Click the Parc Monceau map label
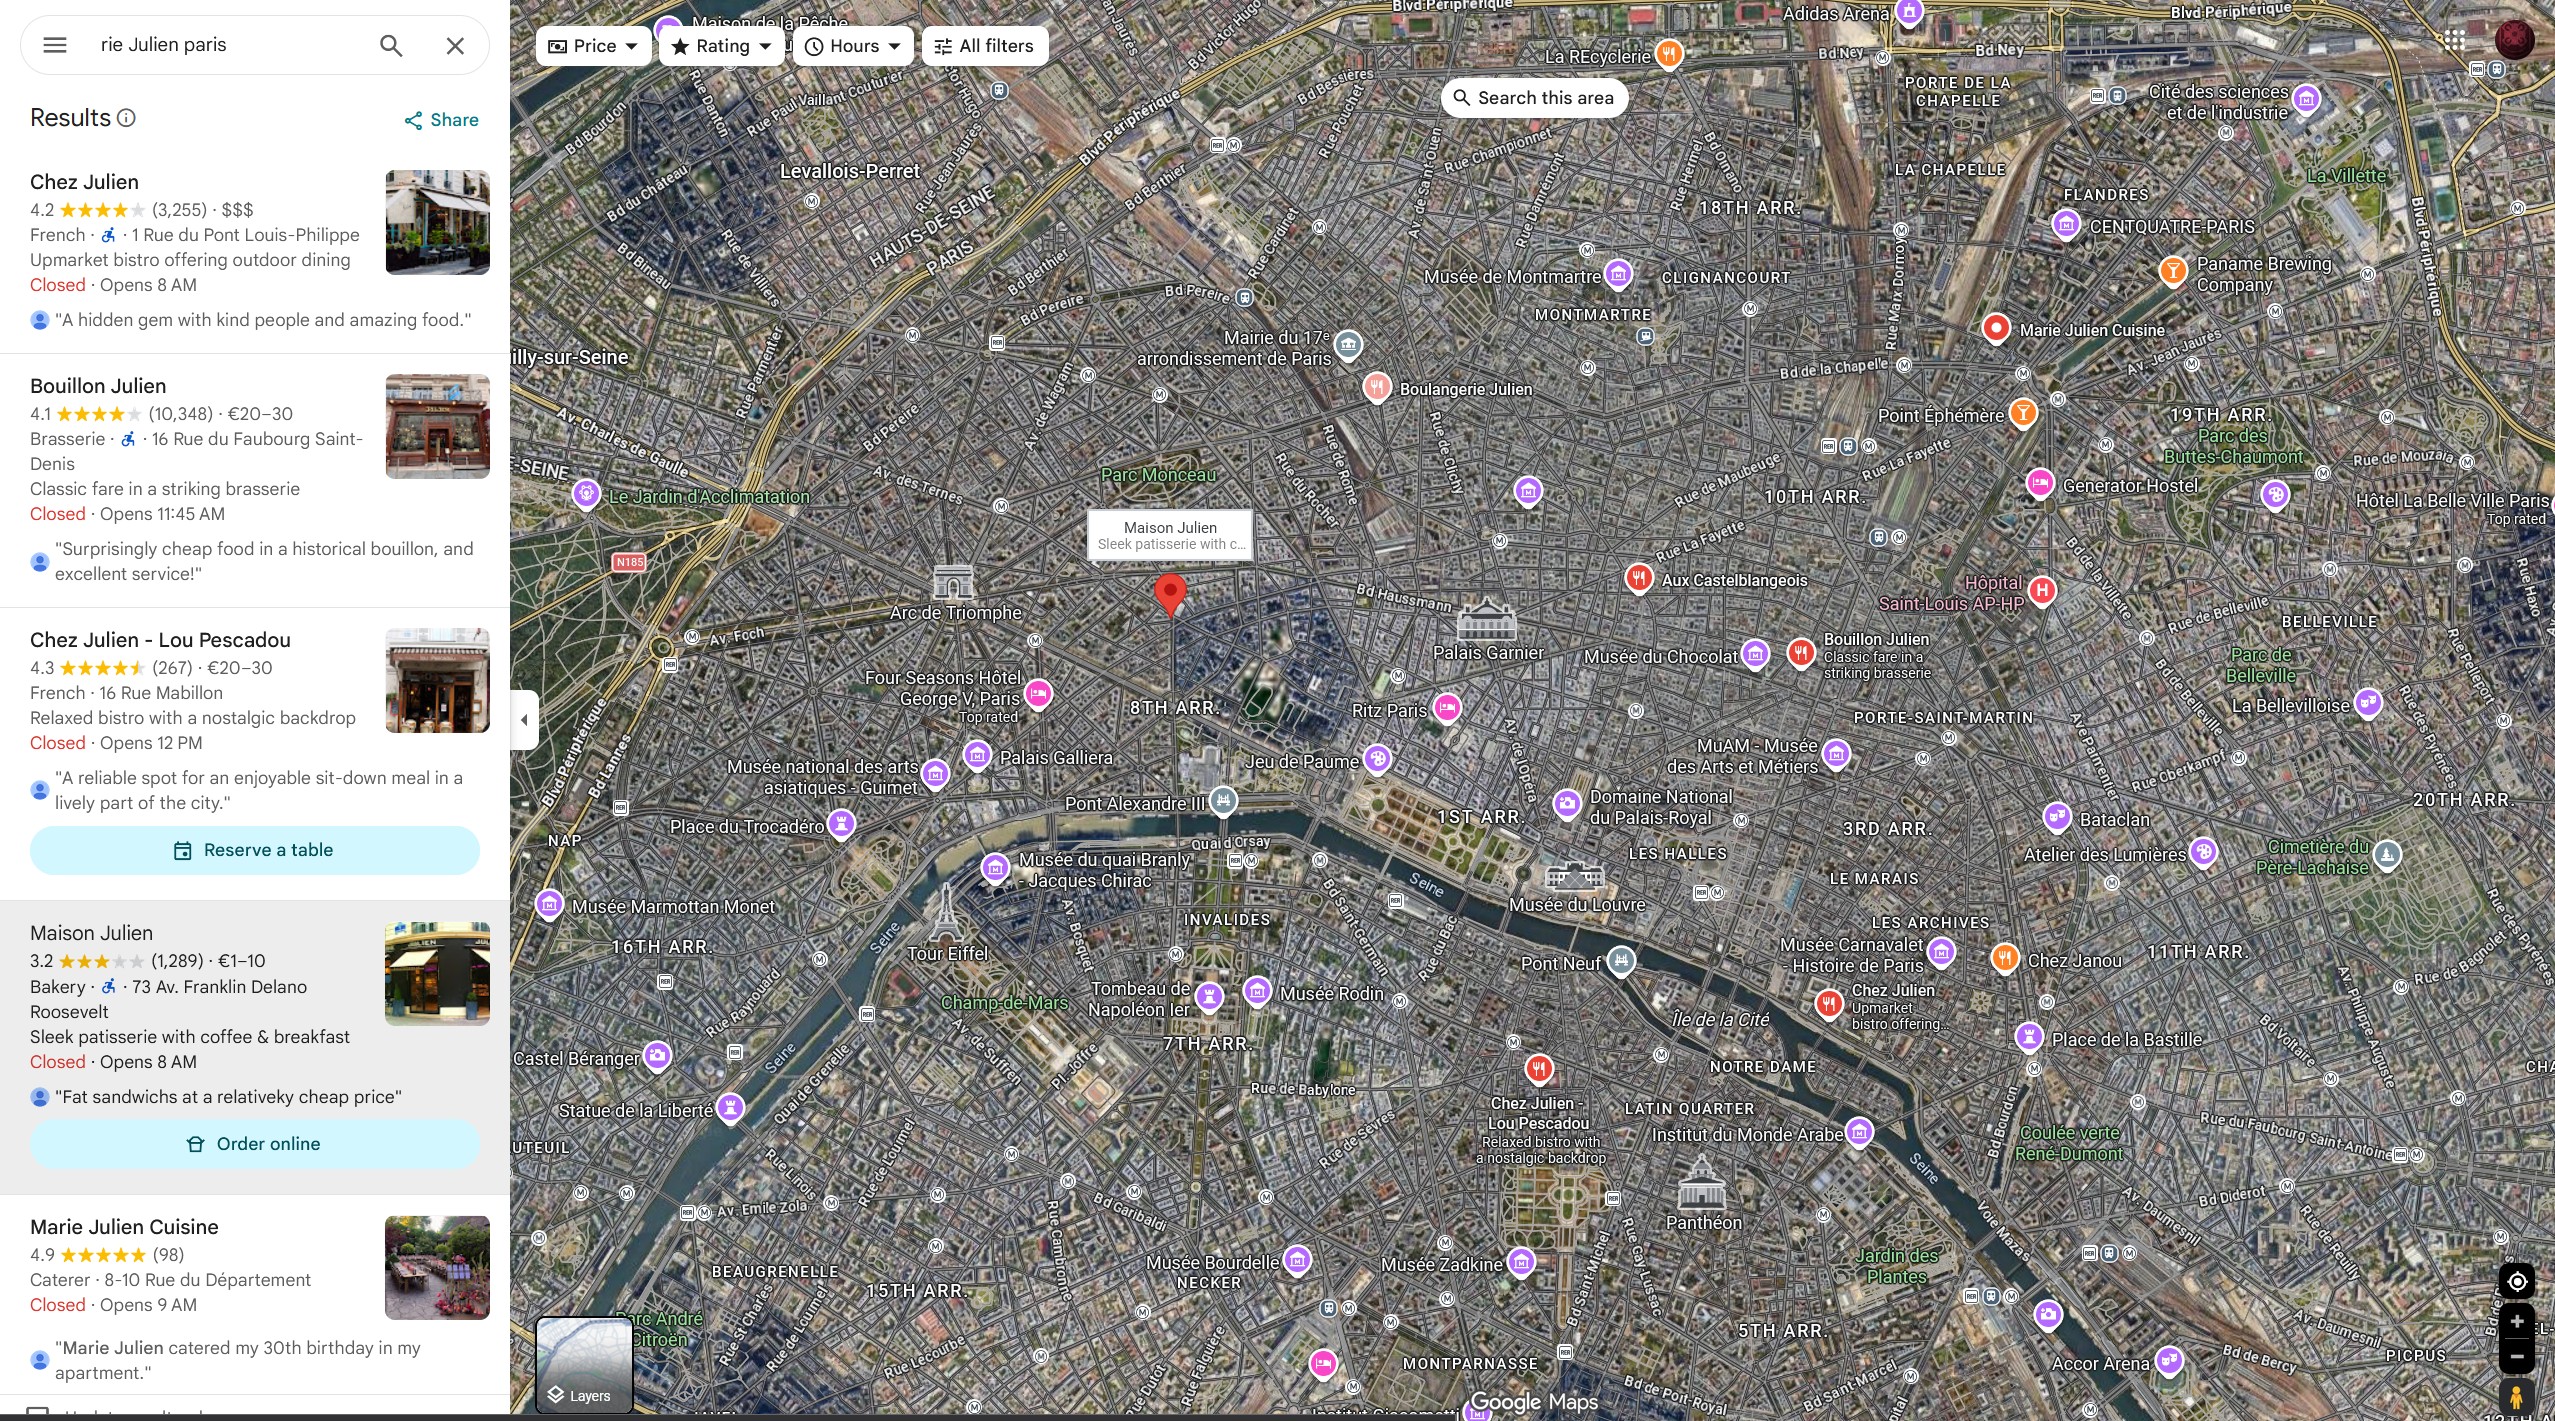The width and height of the screenshot is (2555, 1421). (1158, 475)
